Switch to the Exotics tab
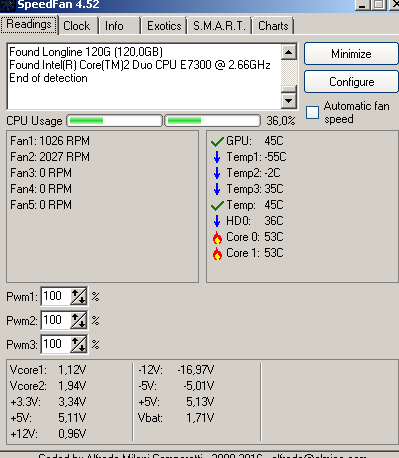 164,26
